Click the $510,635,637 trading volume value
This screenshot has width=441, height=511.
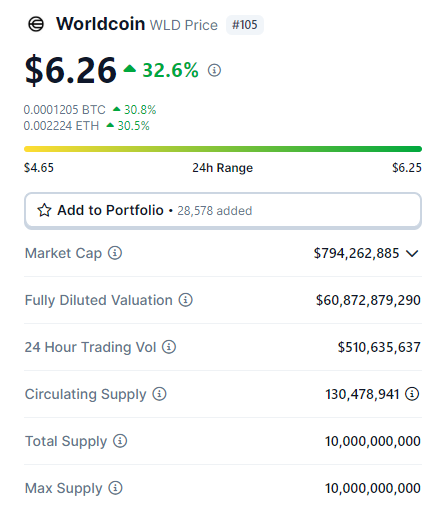(x=379, y=347)
